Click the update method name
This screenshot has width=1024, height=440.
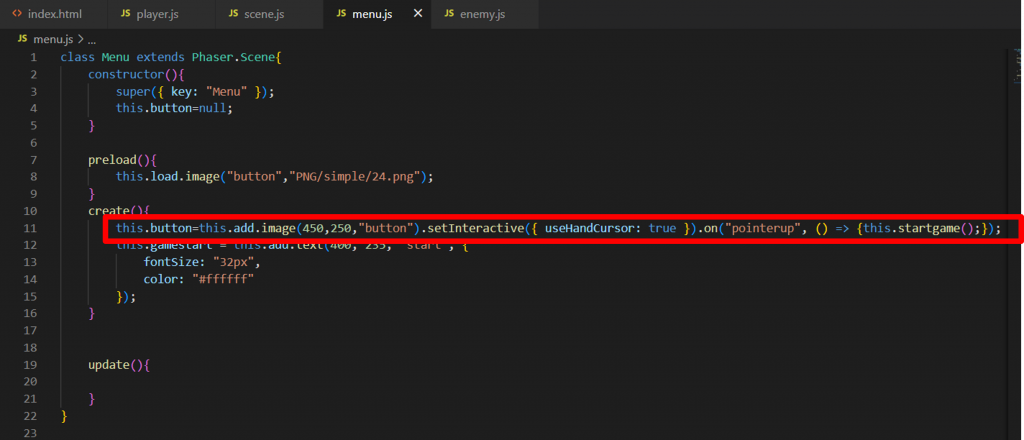tap(109, 365)
